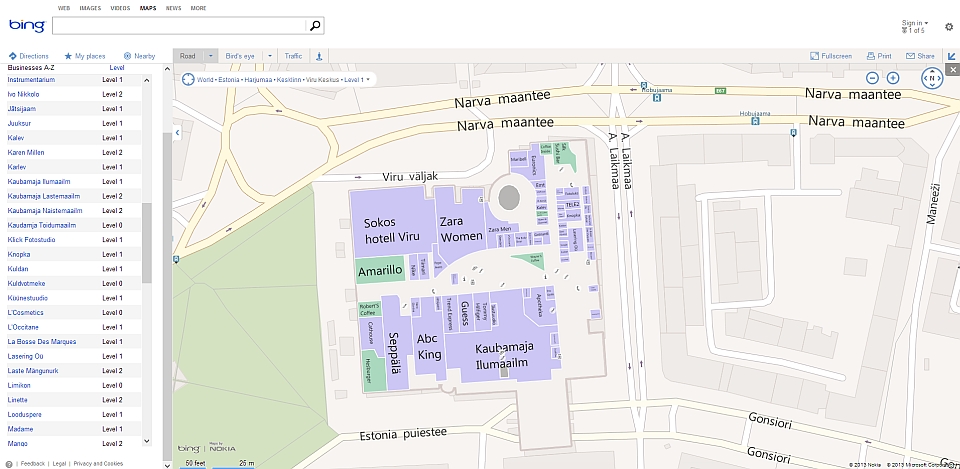
Task: Zoom in the map
Action: pyautogui.click(x=893, y=78)
